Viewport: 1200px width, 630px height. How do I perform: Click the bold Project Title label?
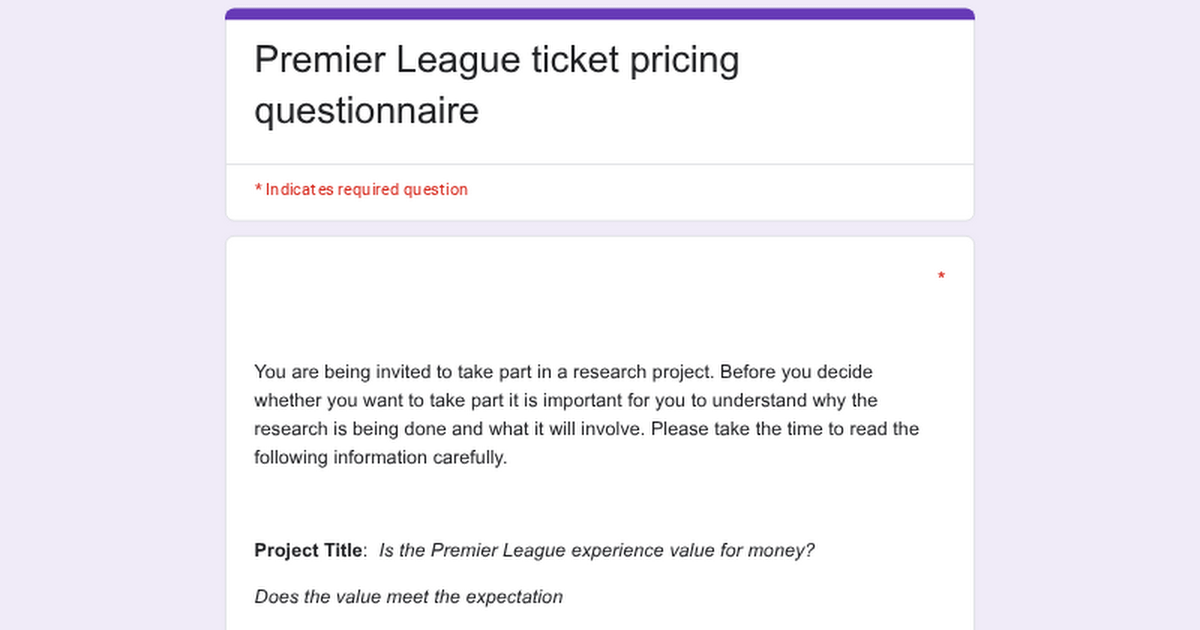[x=308, y=550]
